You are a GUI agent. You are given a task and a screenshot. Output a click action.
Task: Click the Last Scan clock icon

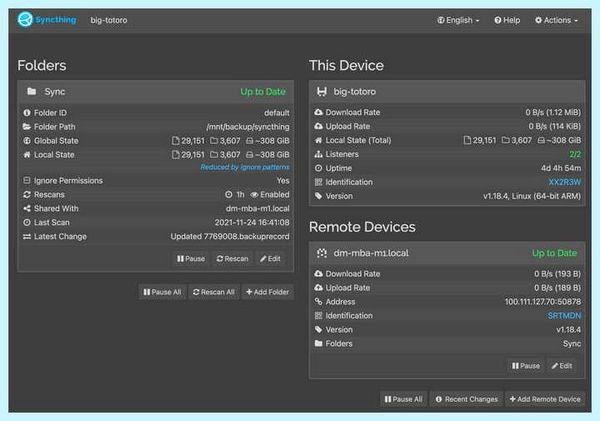27,222
